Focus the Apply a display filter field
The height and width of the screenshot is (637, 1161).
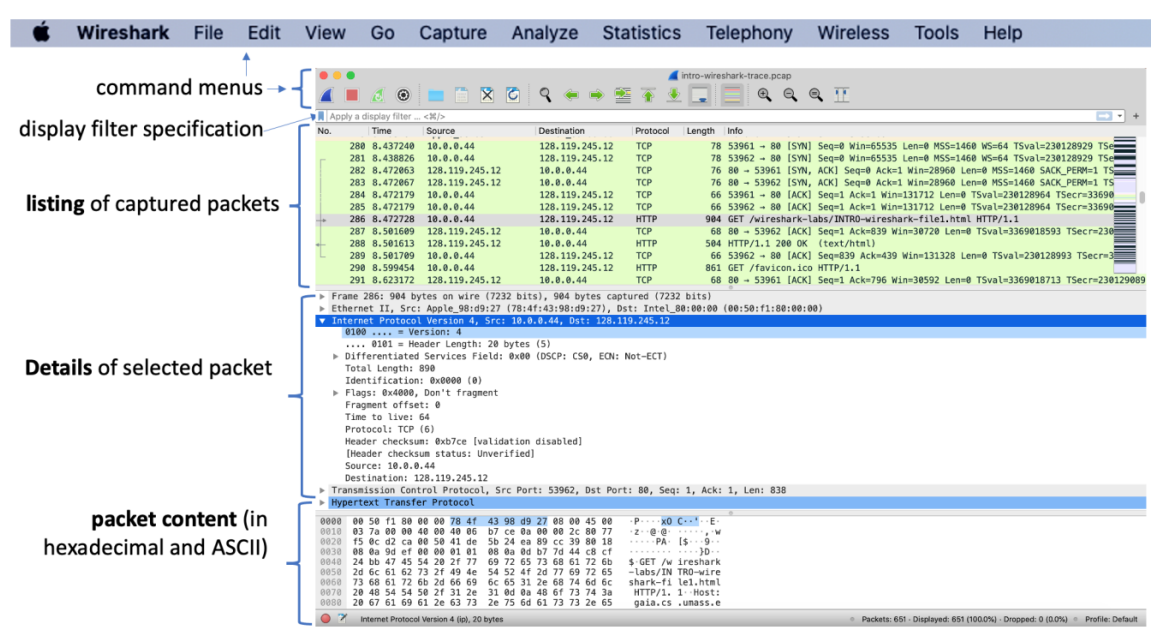click(x=711, y=116)
